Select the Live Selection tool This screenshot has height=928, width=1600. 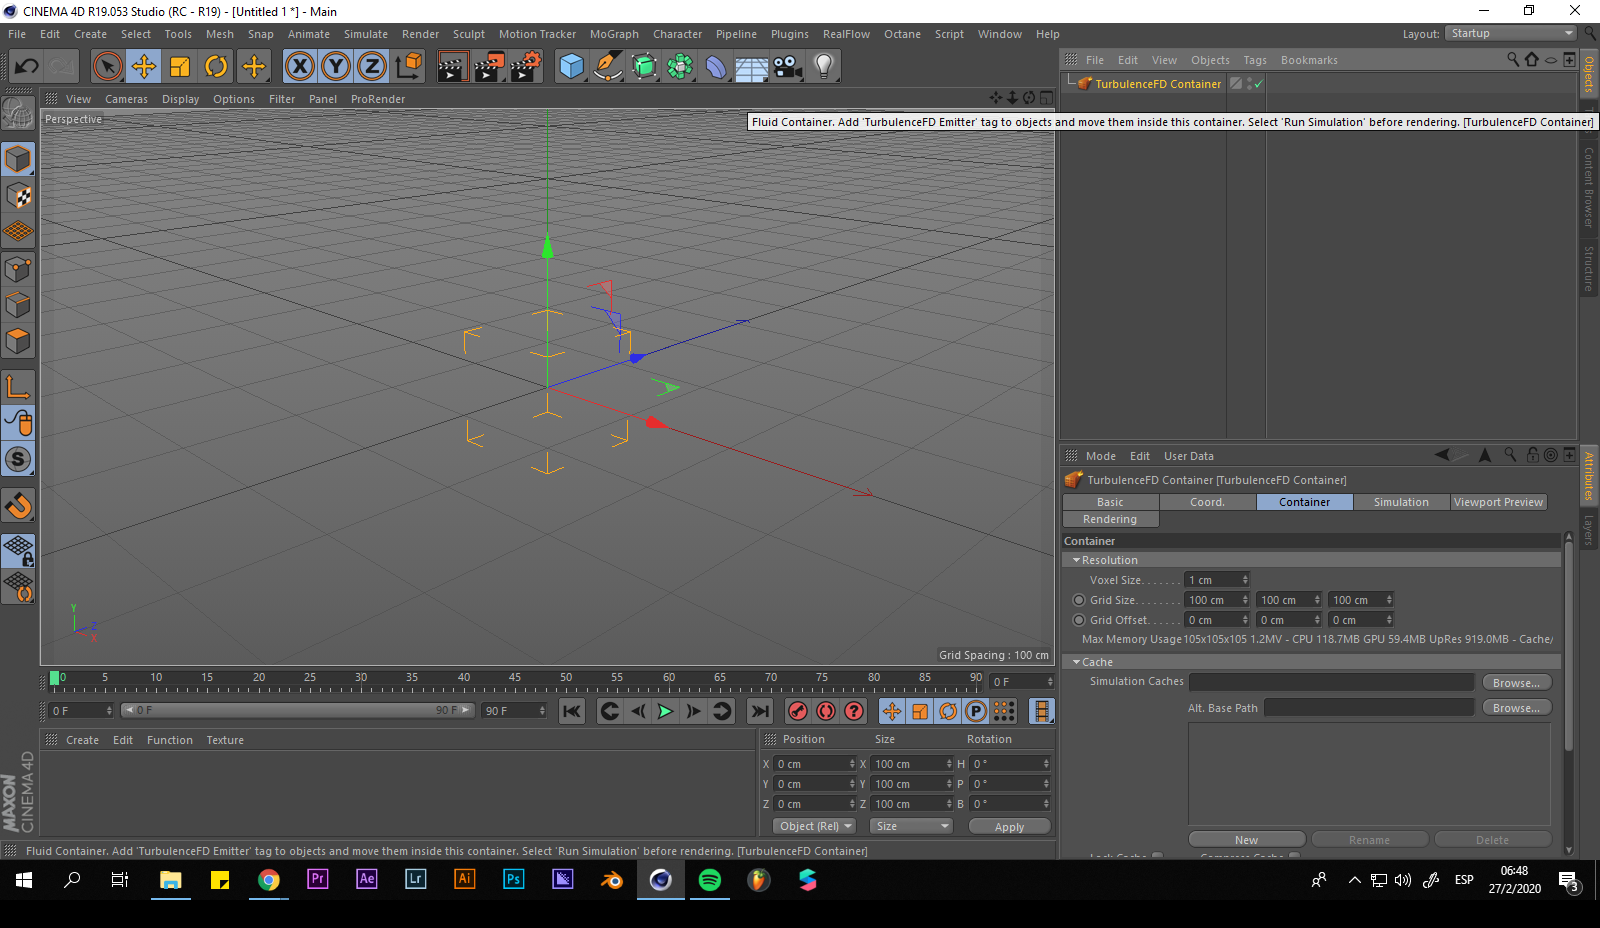tap(107, 67)
